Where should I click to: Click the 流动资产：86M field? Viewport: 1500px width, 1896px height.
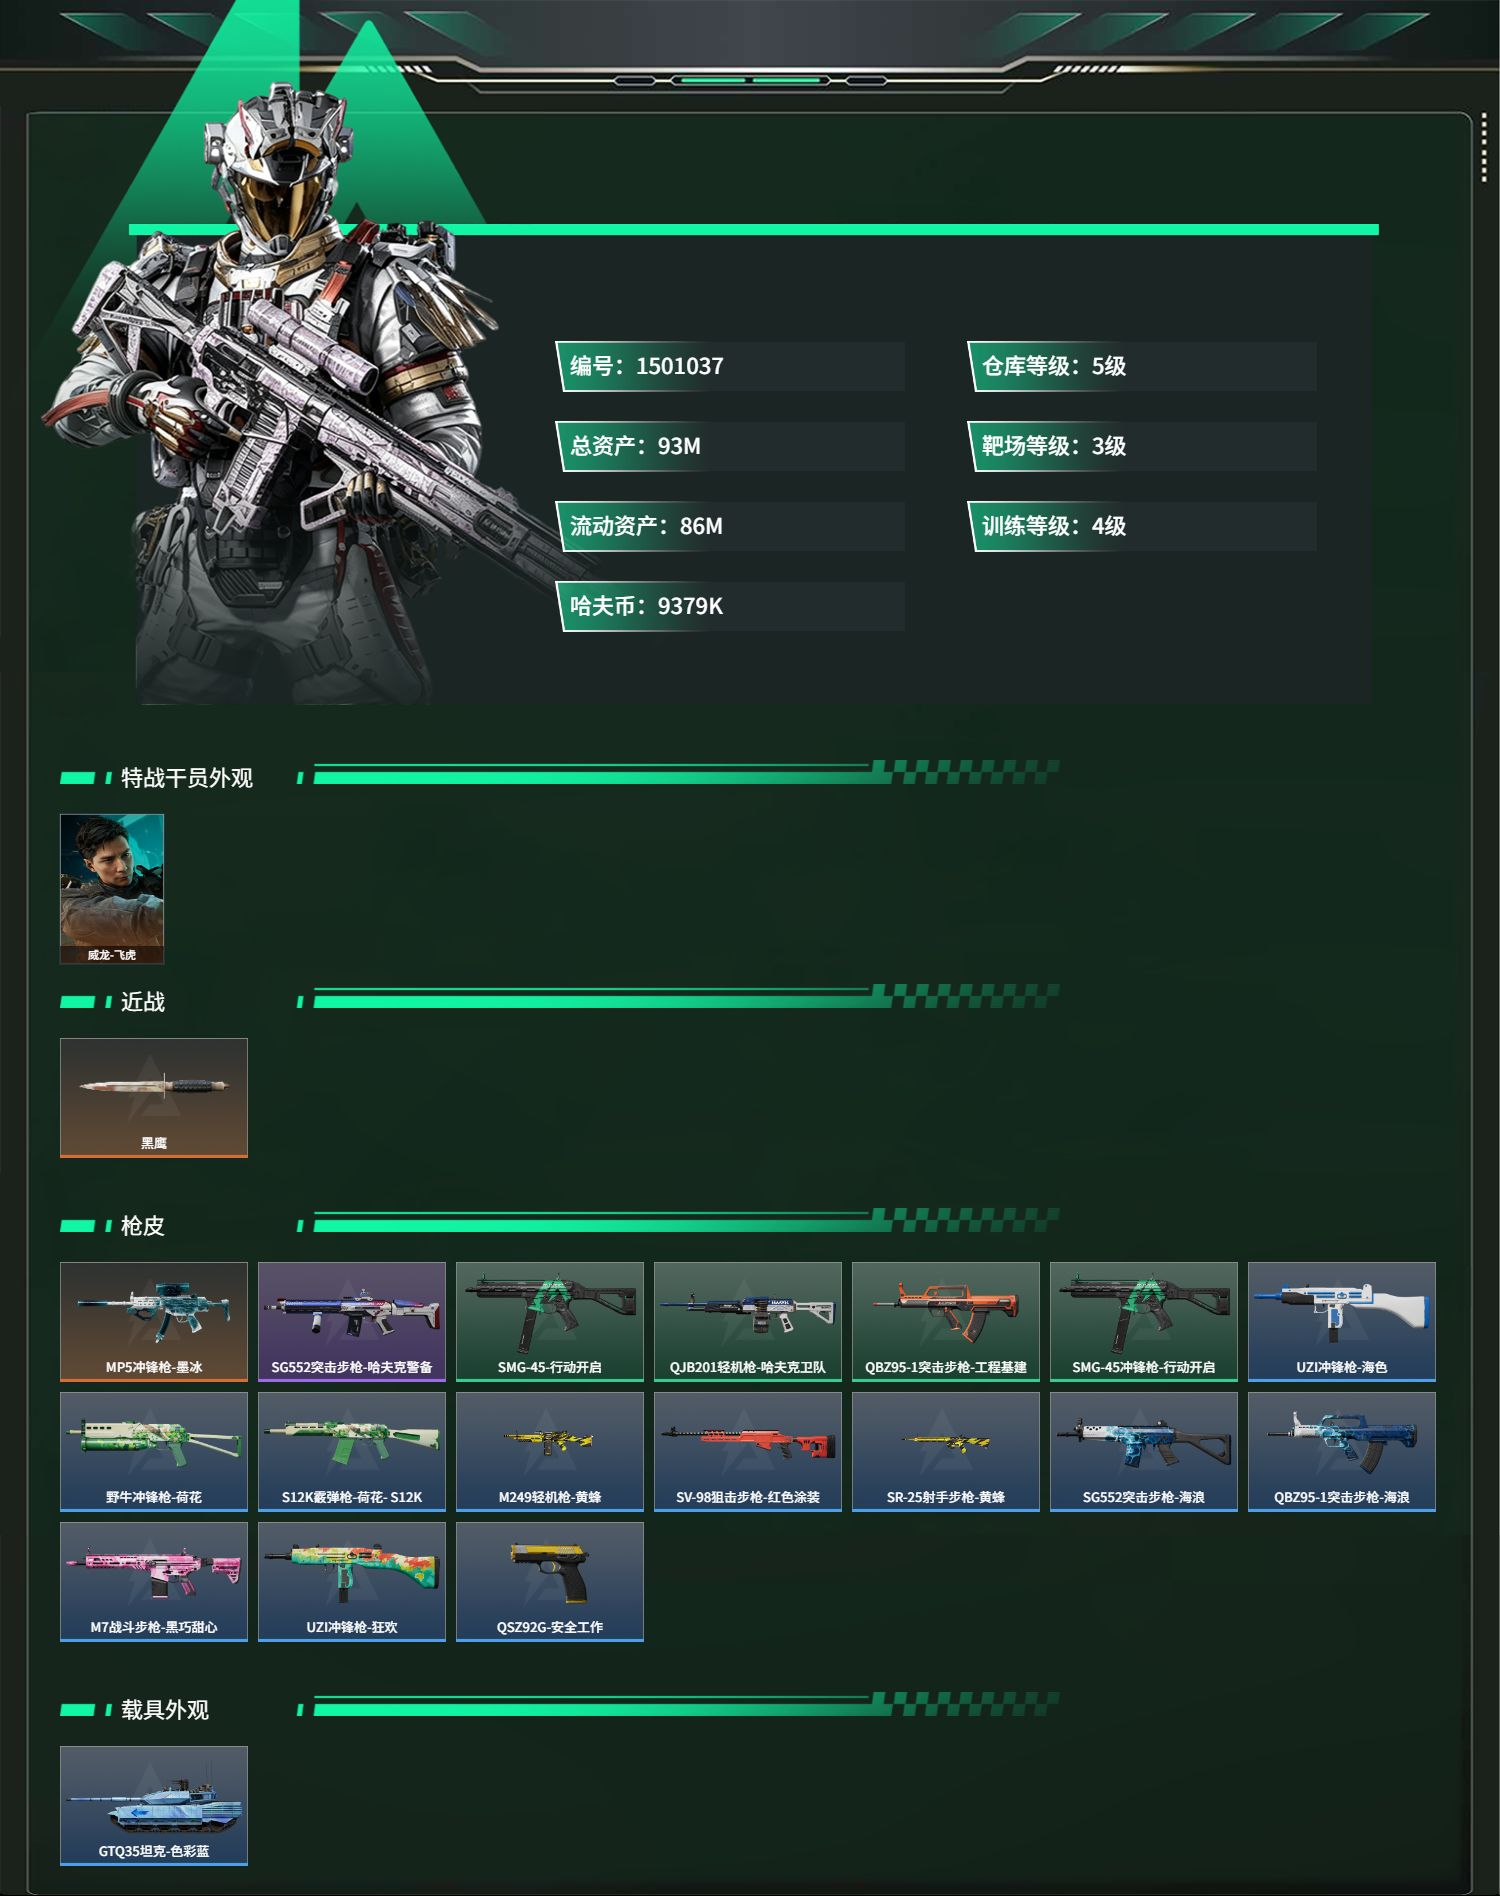click(x=731, y=526)
